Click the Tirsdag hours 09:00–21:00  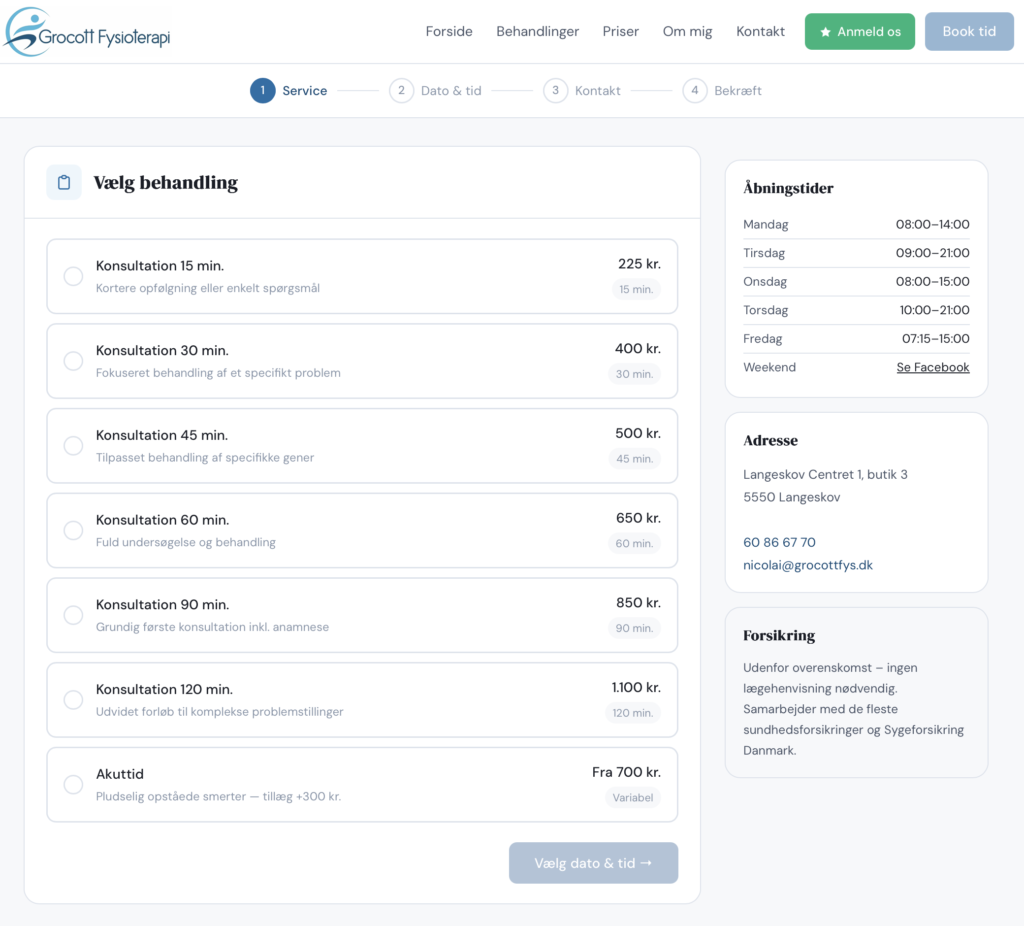(932, 253)
